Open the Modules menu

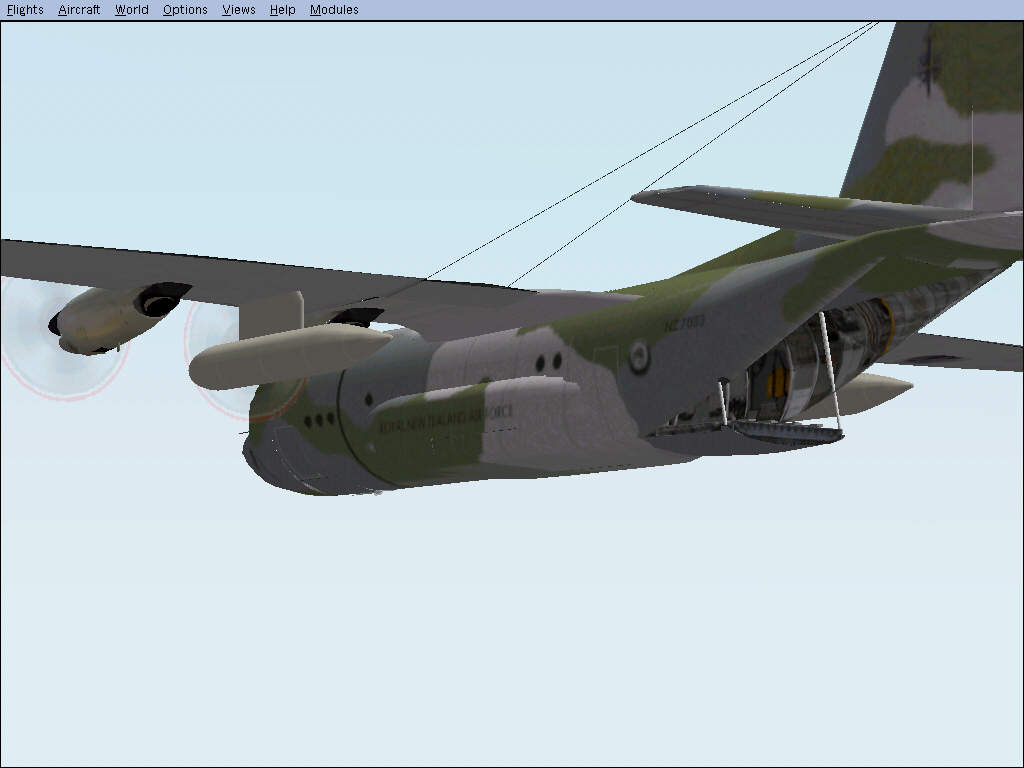[x=334, y=10]
